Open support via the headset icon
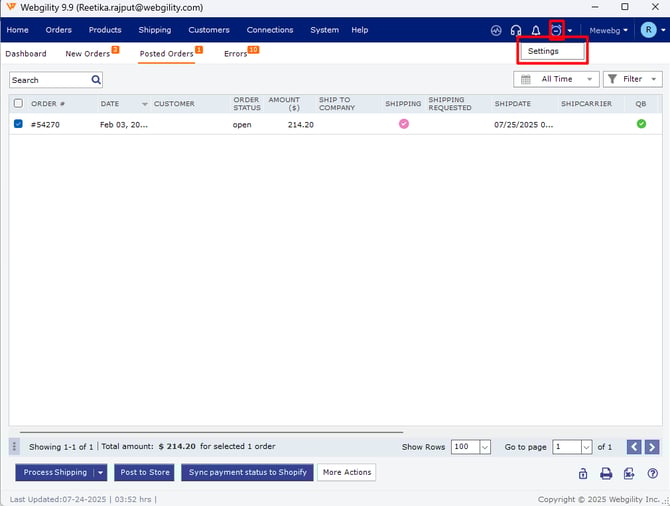 click(x=516, y=31)
